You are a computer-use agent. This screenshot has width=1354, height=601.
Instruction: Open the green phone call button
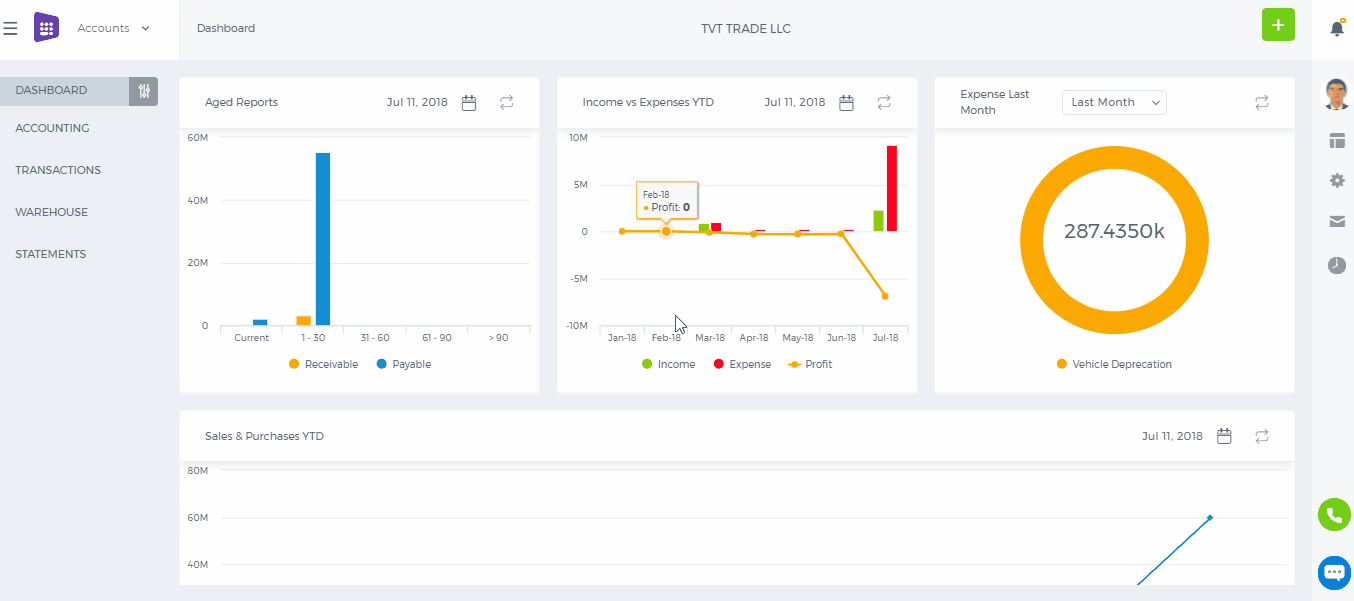(1334, 515)
